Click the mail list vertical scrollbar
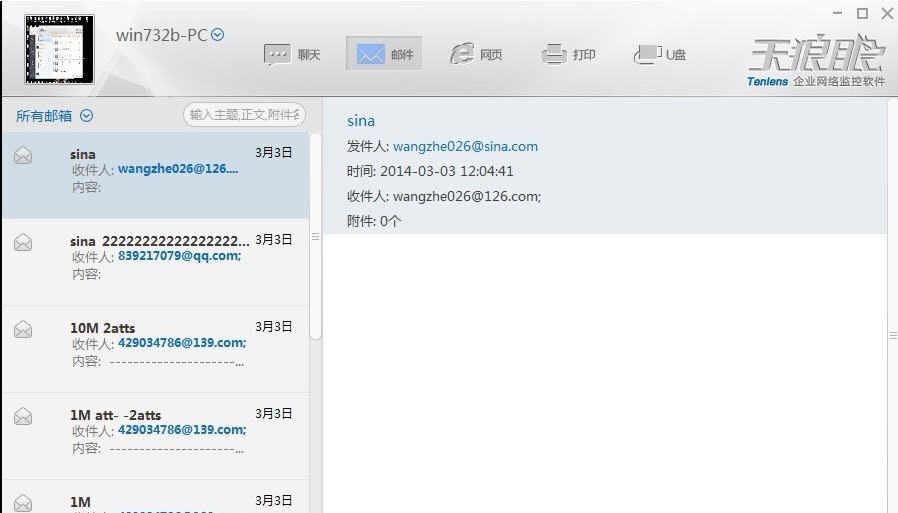The image size is (898, 513). tap(315, 236)
